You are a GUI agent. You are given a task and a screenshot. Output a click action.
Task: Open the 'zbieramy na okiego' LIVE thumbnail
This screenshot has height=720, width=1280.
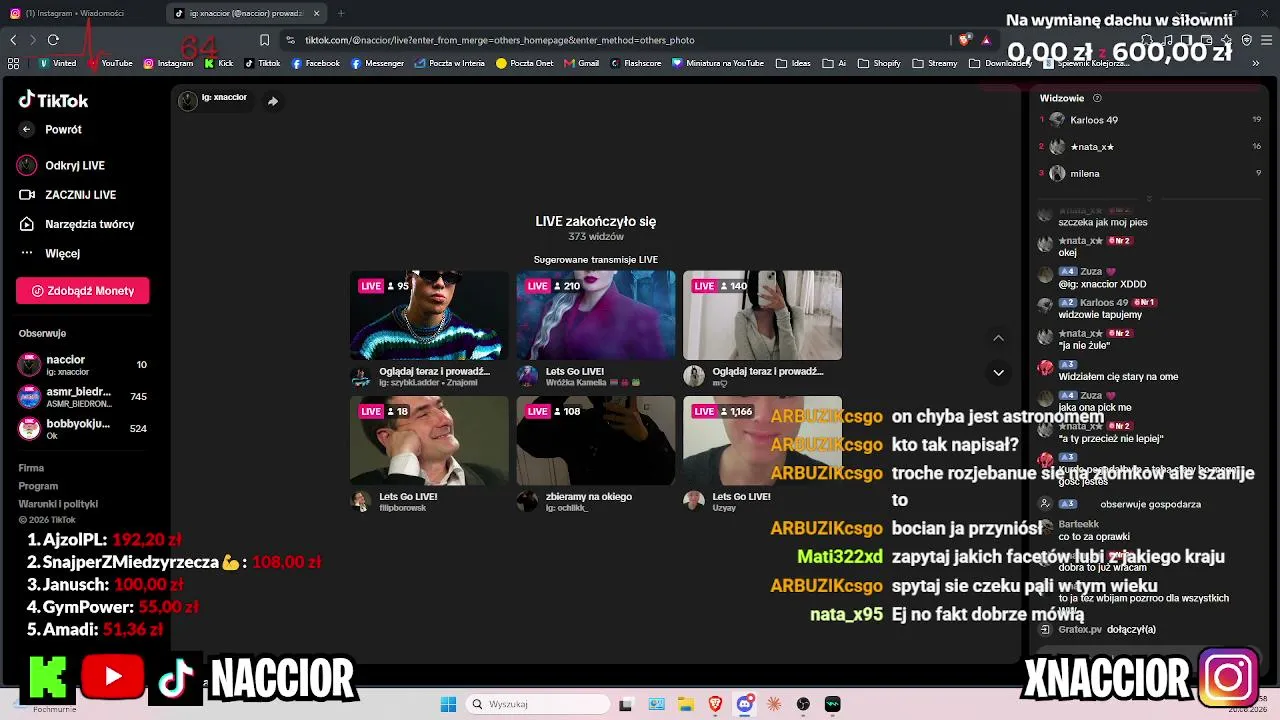tap(596, 441)
